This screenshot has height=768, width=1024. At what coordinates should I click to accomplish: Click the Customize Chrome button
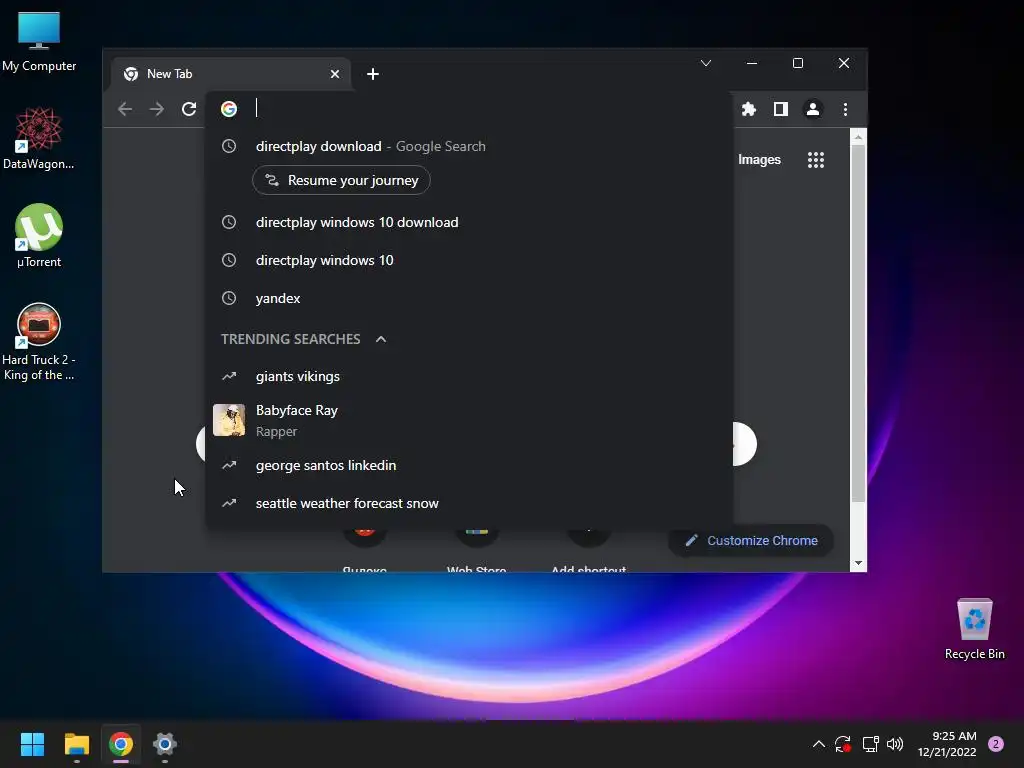[750, 541]
